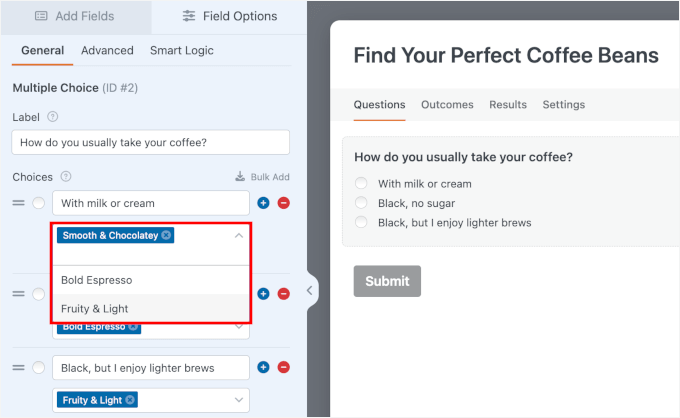Click the help icon next to Label
Viewport: 680px width, 418px height.
[x=53, y=117]
